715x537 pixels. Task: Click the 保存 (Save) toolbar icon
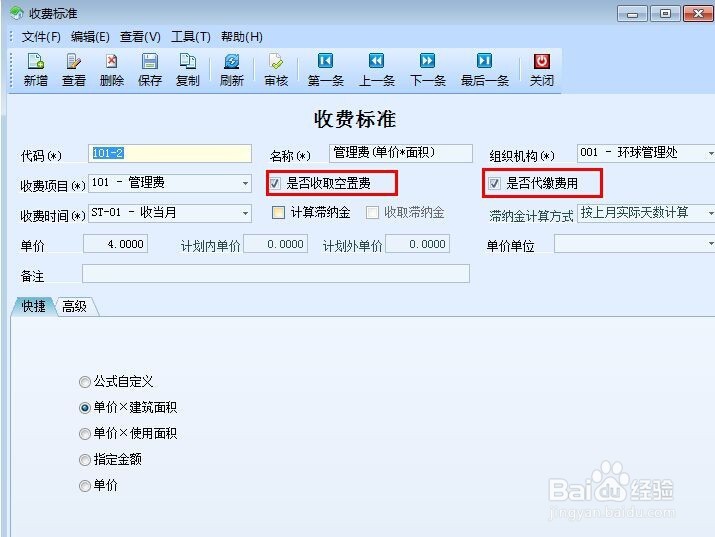coord(150,70)
